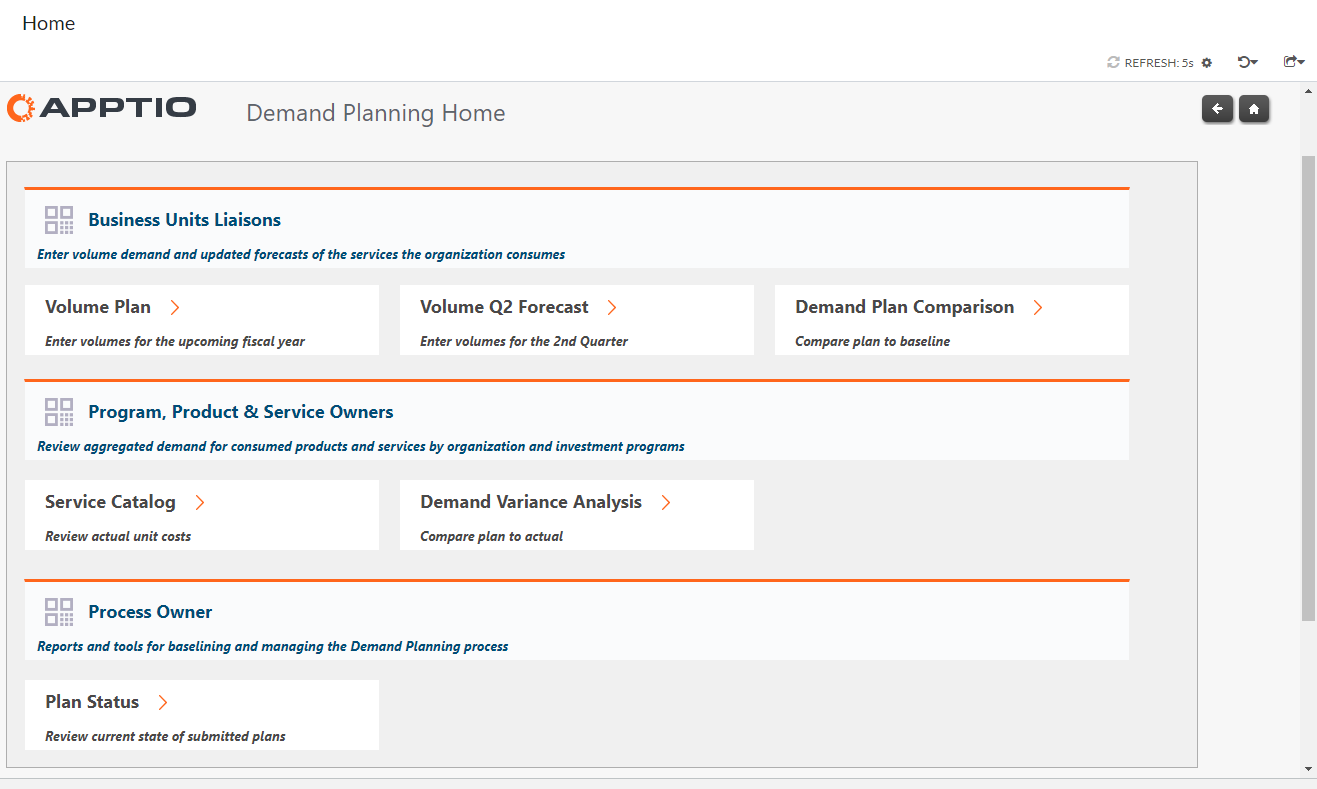This screenshot has height=789, width=1317.
Task: Click the chevron next to Volume Plan
Action: click(175, 308)
